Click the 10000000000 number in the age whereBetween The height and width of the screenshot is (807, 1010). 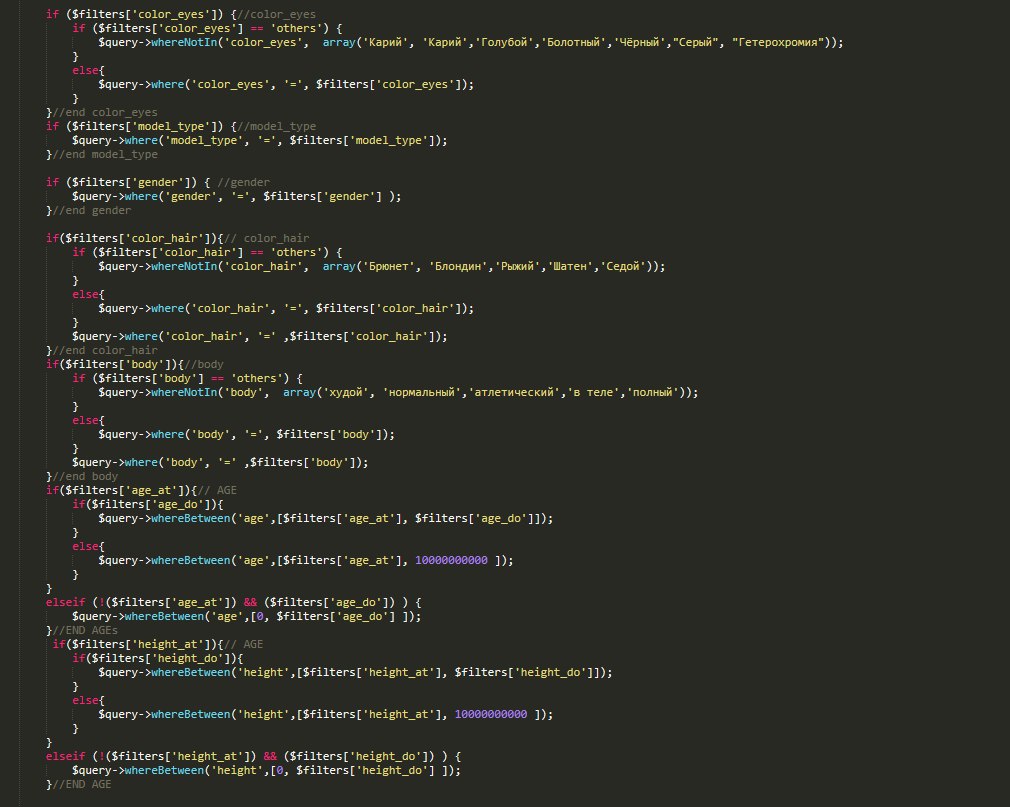(x=451, y=561)
